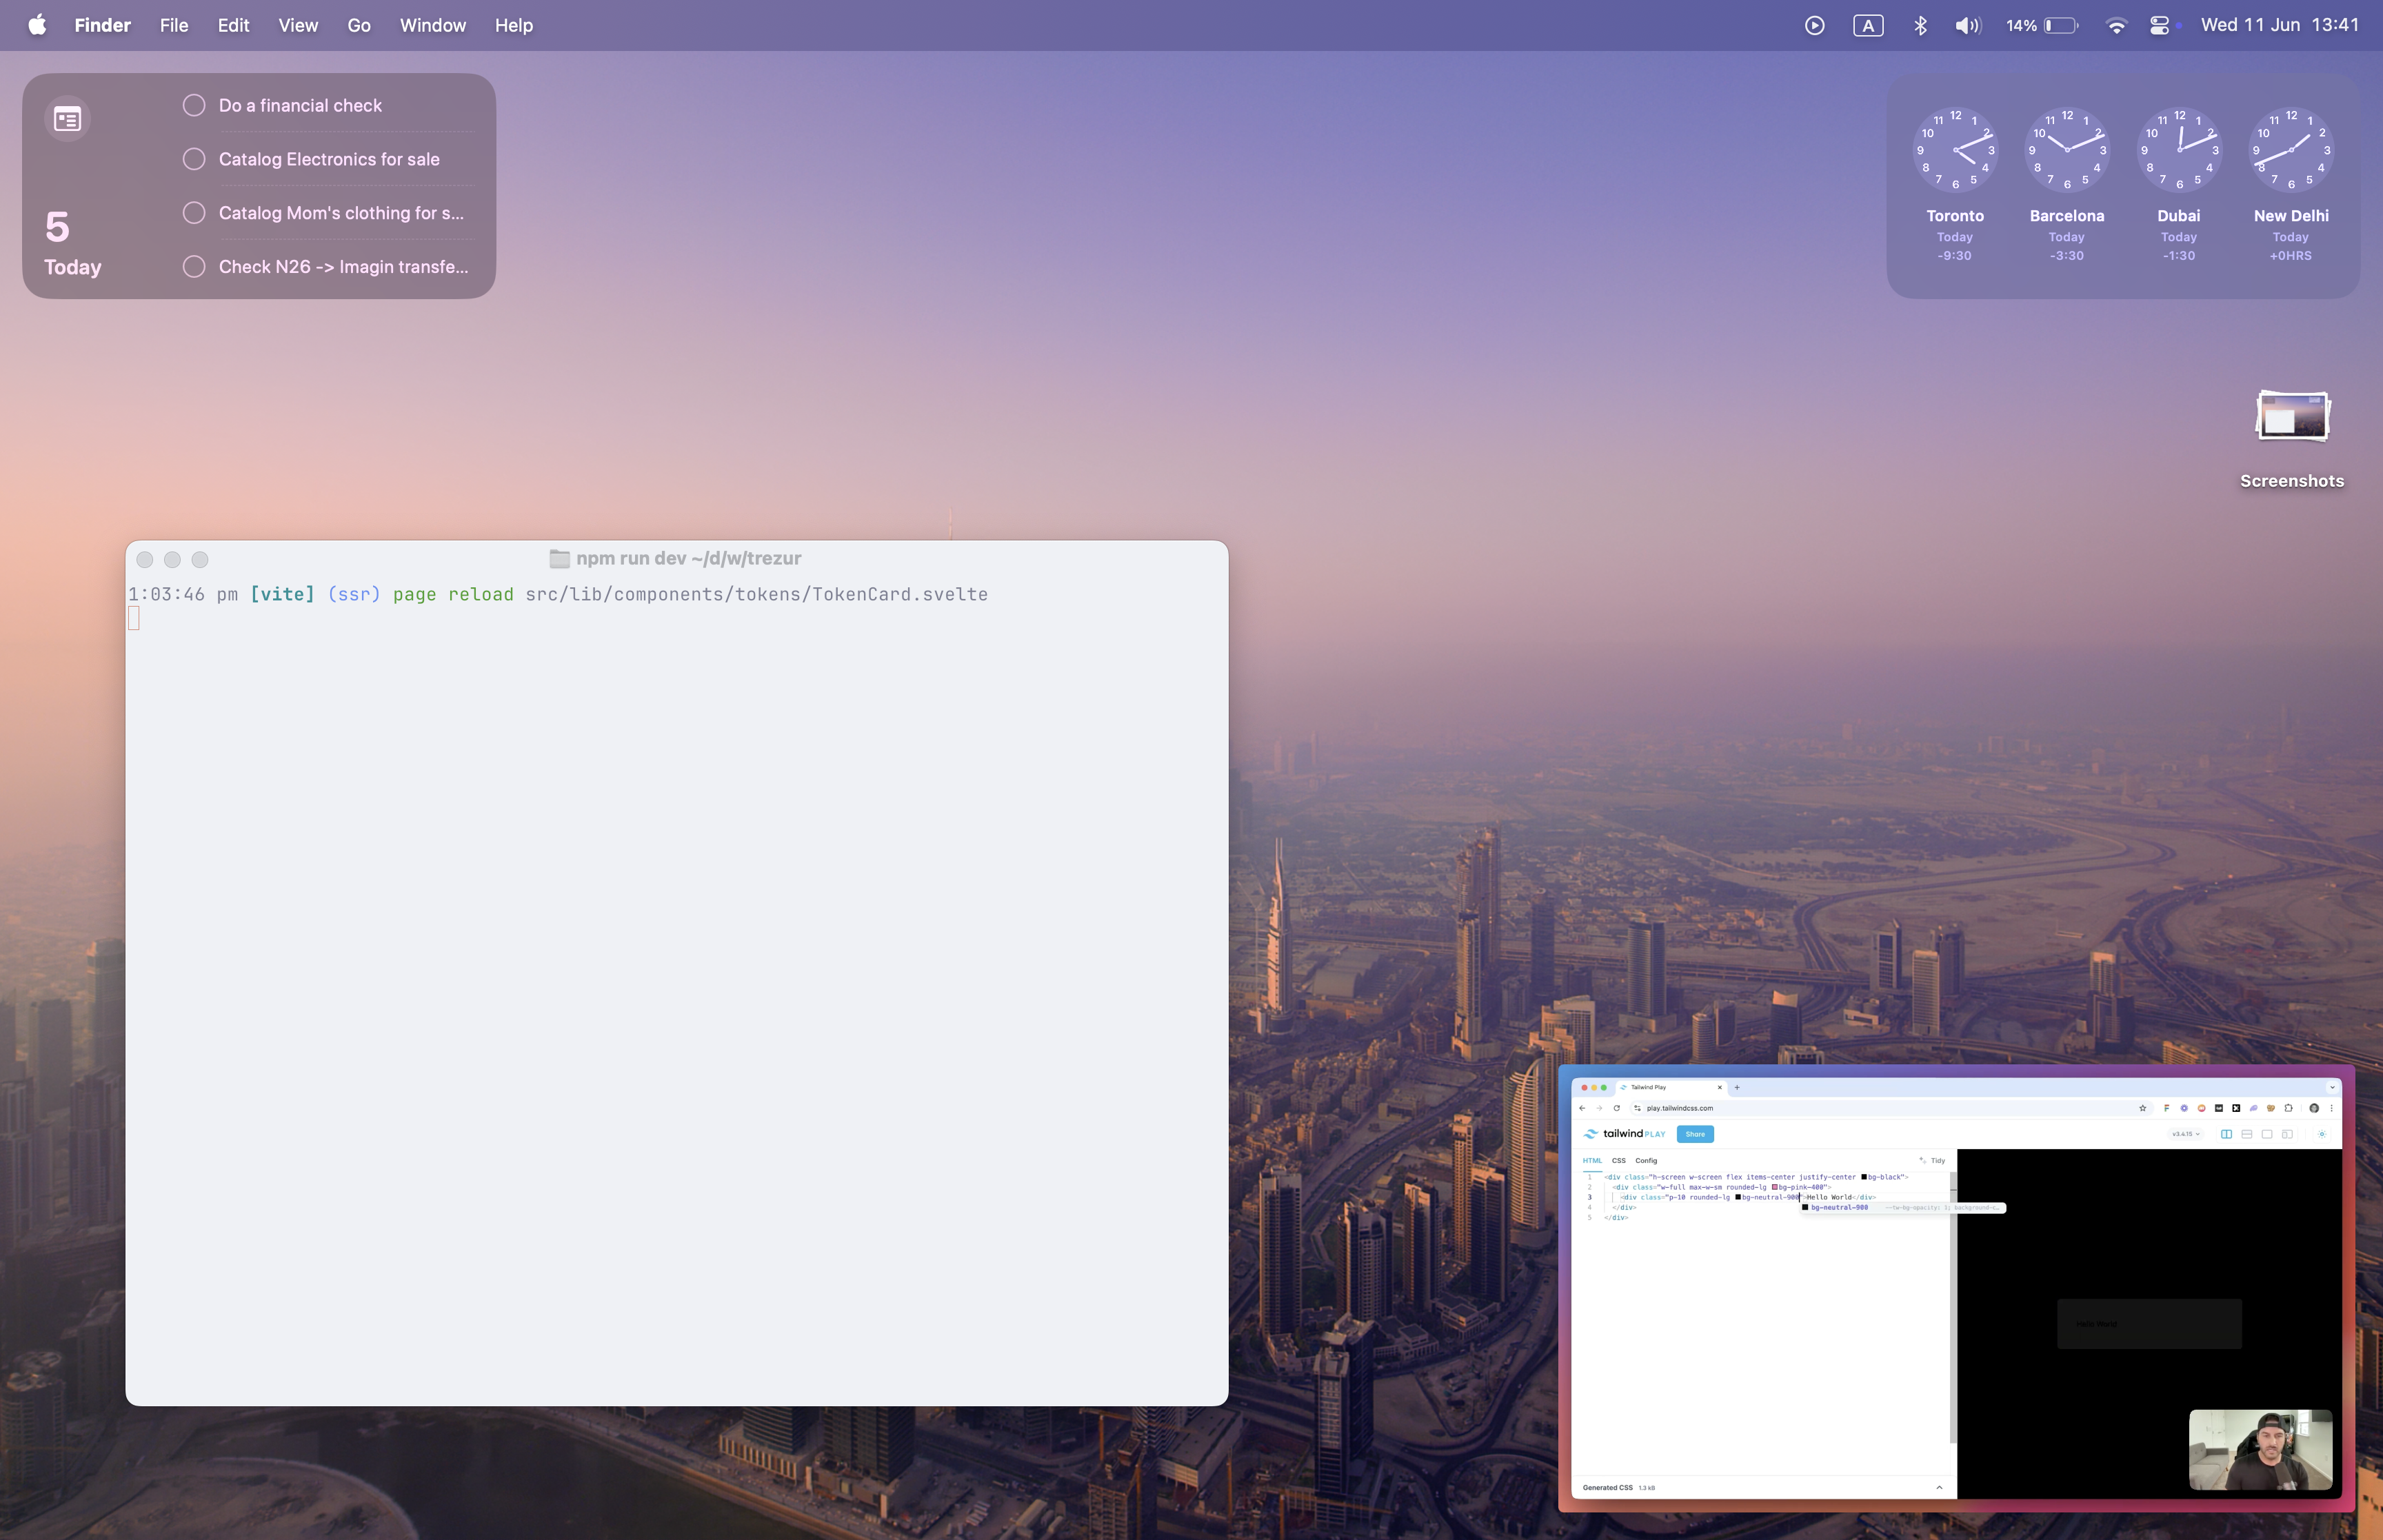Click the Share button
Screen dimensions: 2383x1540
tap(1696, 1134)
